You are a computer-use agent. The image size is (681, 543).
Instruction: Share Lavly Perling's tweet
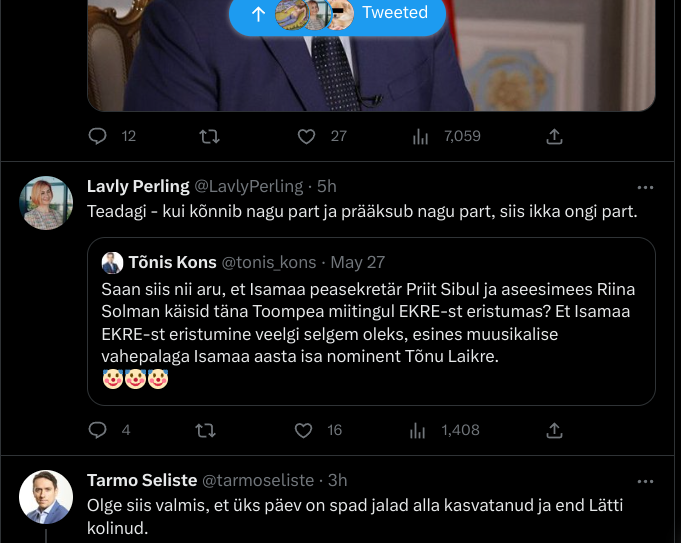[554, 430]
